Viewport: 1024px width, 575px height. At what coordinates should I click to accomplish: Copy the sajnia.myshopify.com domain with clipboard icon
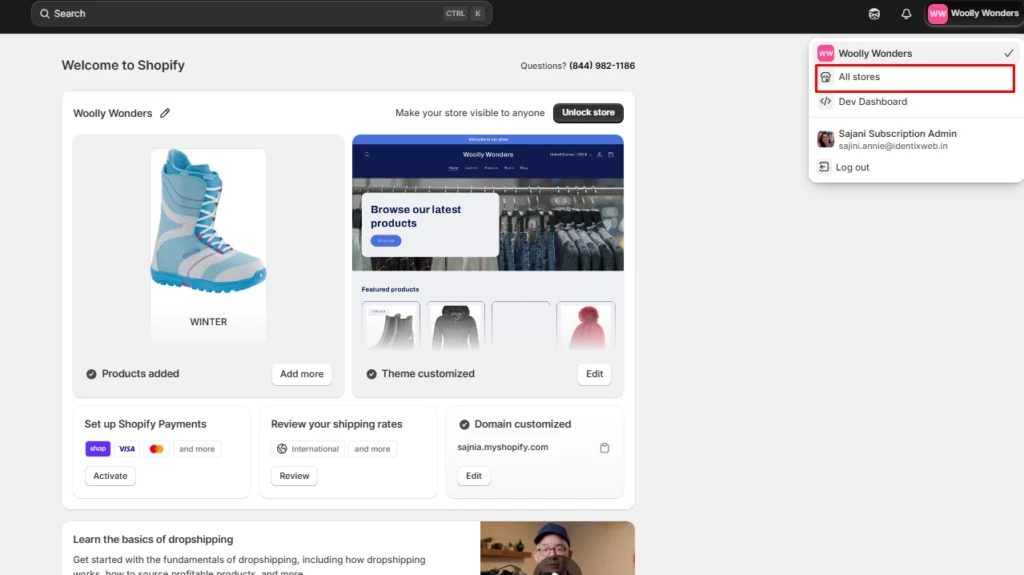pos(604,448)
